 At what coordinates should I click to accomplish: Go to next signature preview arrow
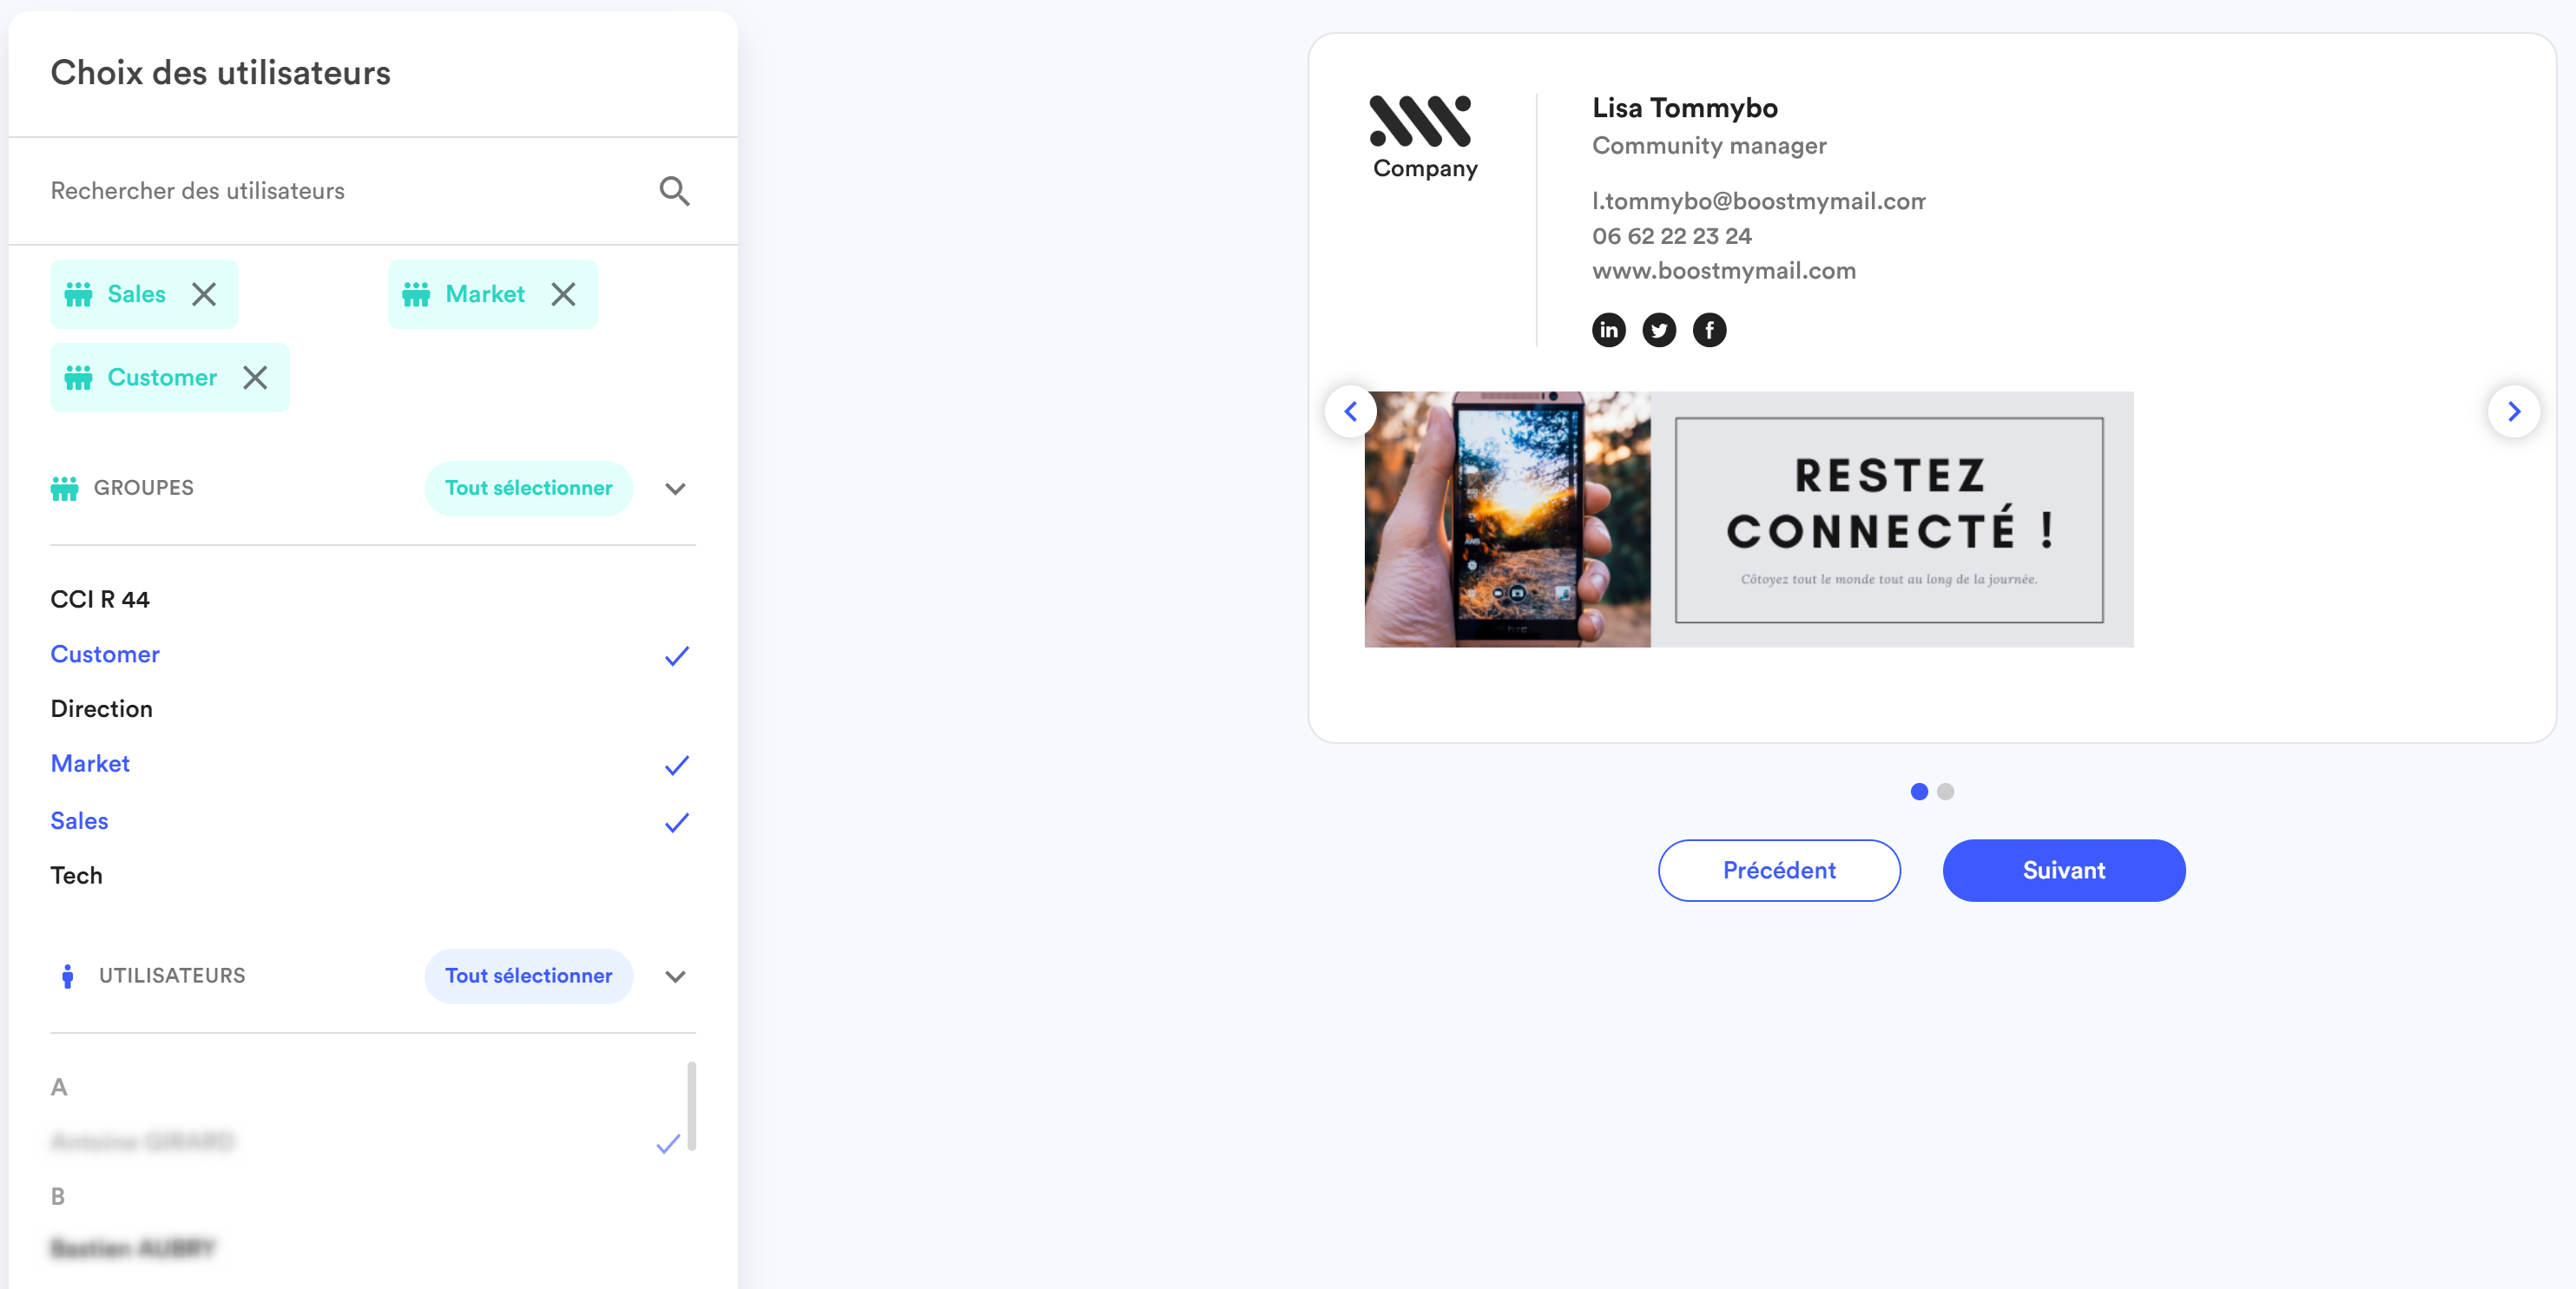click(x=2514, y=411)
